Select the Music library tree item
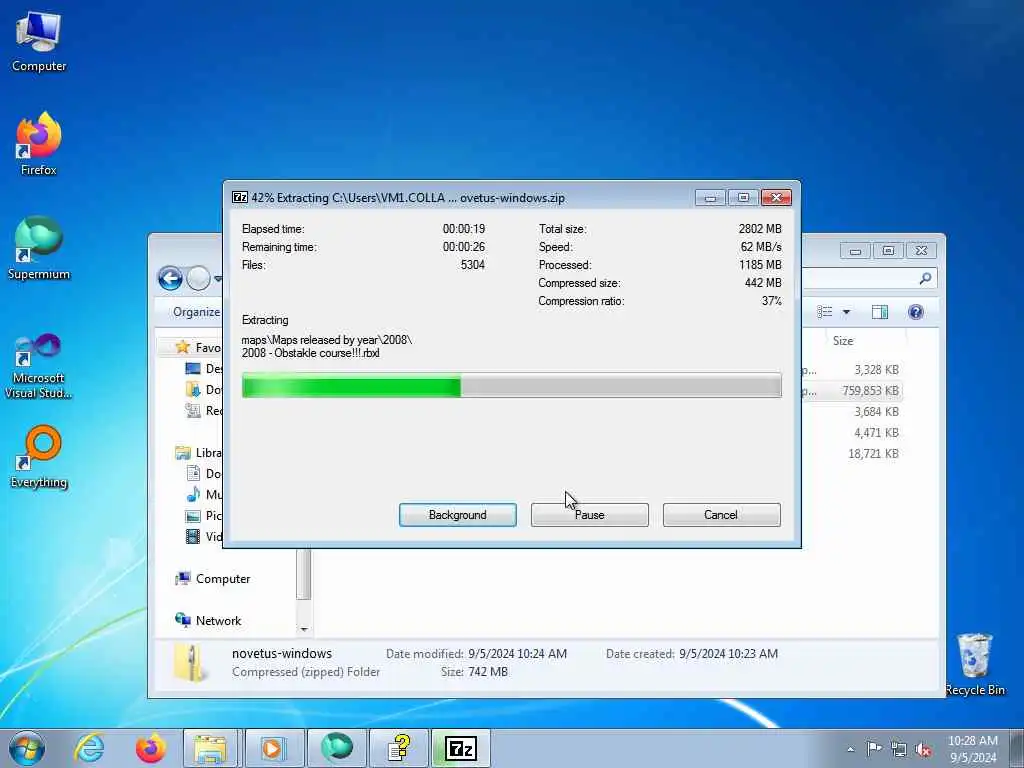1024x768 pixels. click(204, 494)
